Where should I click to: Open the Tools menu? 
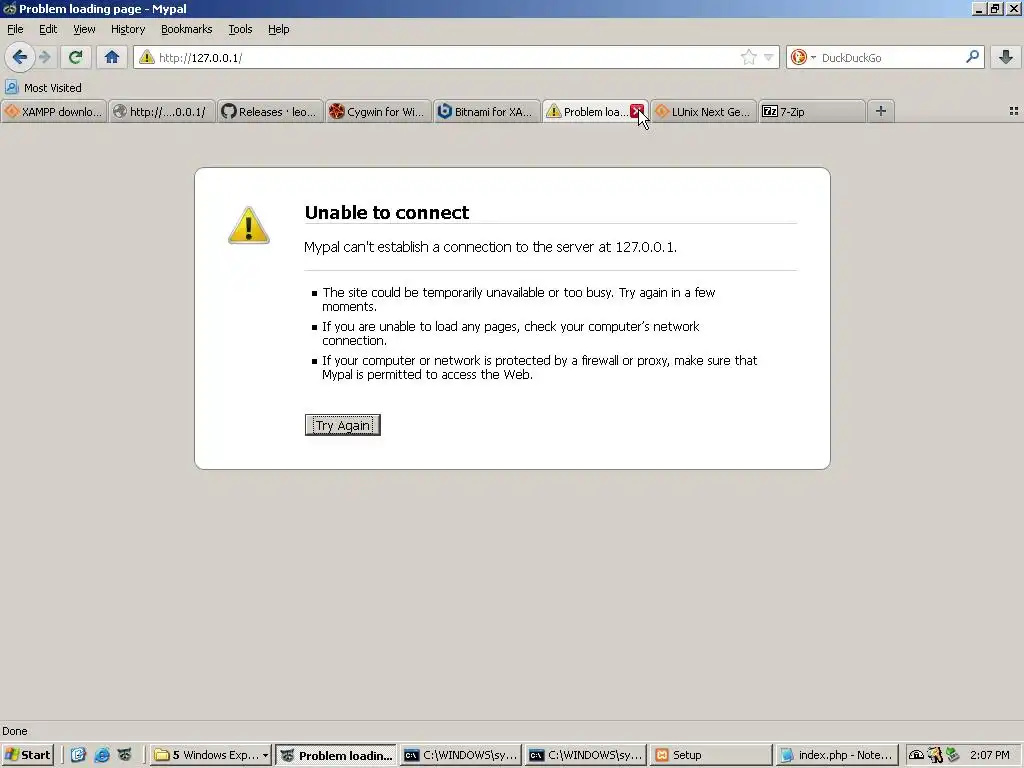coord(240,29)
